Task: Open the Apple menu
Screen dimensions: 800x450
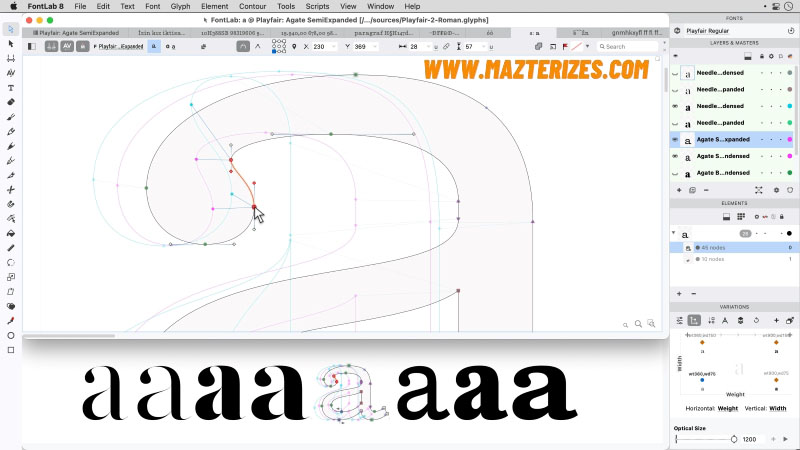Action: tap(14, 6)
